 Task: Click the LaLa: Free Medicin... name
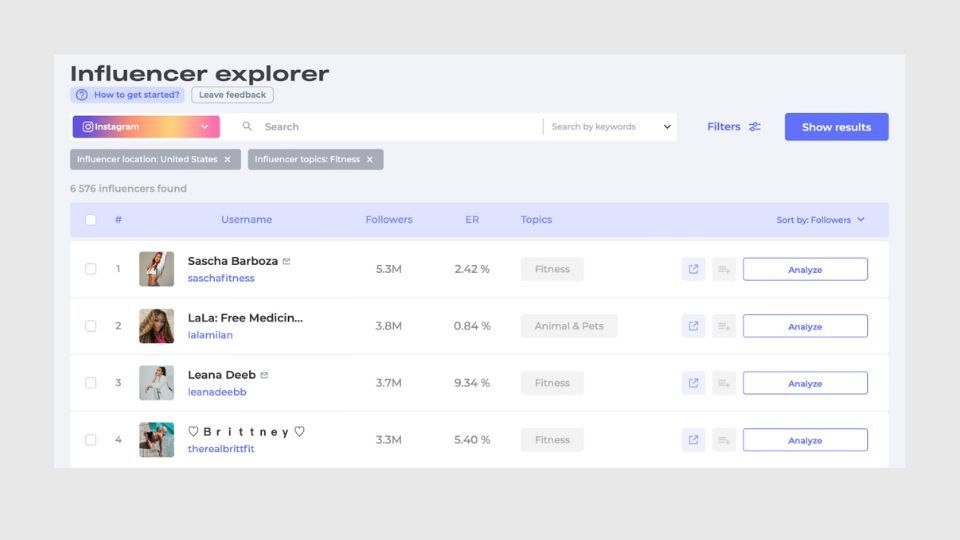click(x=245, y=318)
